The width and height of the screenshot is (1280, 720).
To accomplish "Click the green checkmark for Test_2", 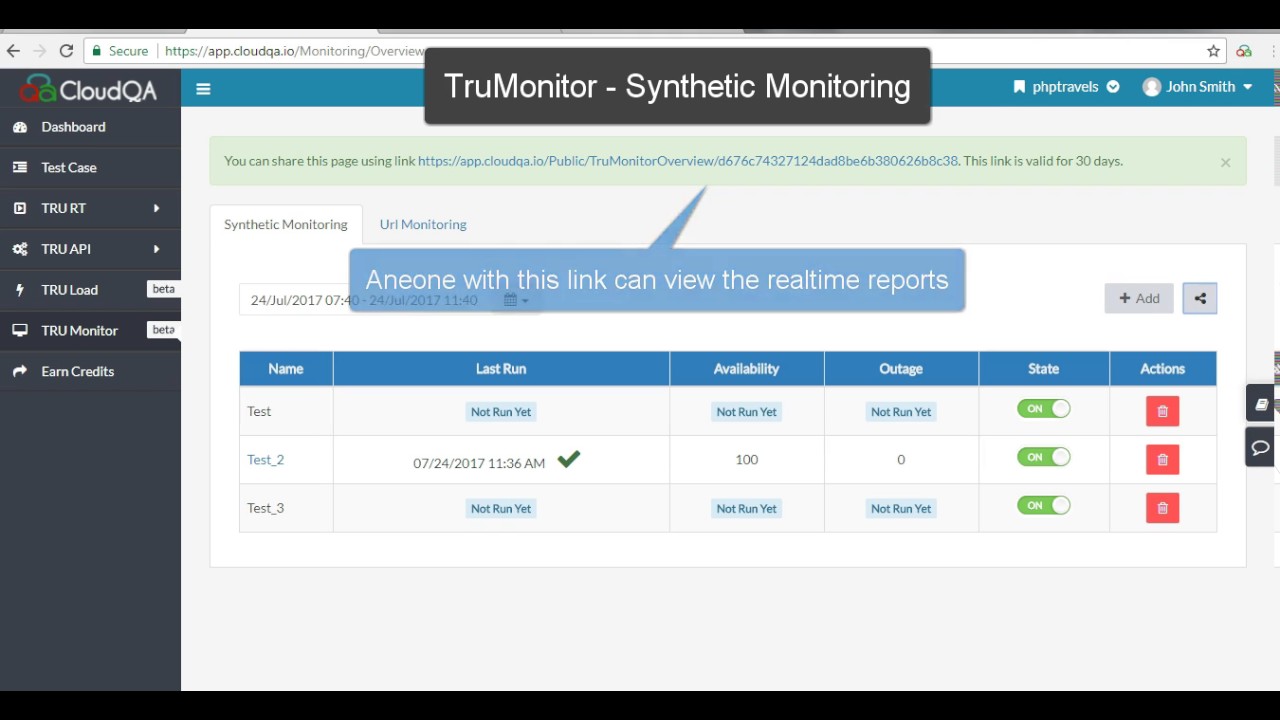I will (x=569, y=459).
